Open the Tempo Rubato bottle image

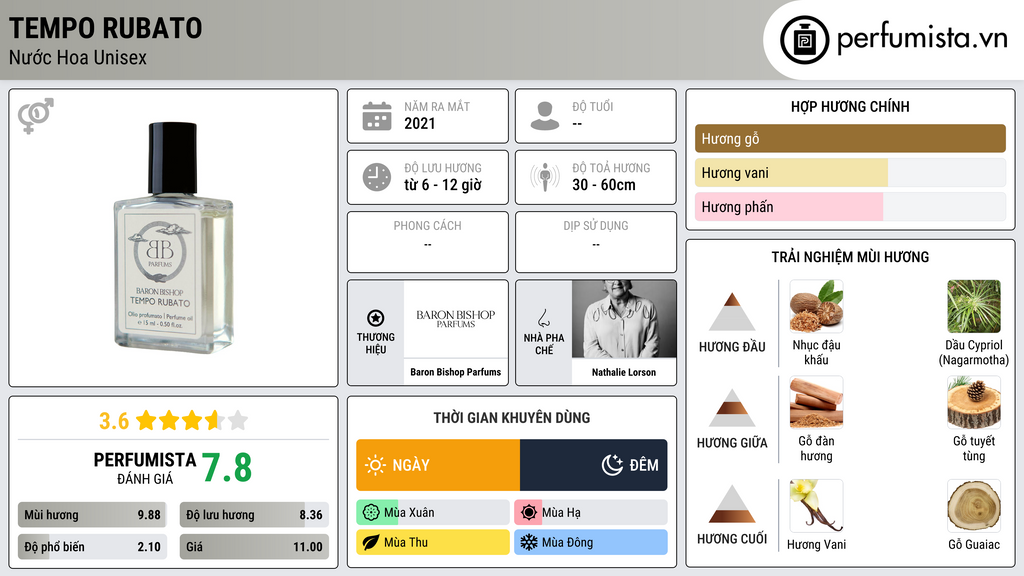pyautogui.click(x=173, y=238)
